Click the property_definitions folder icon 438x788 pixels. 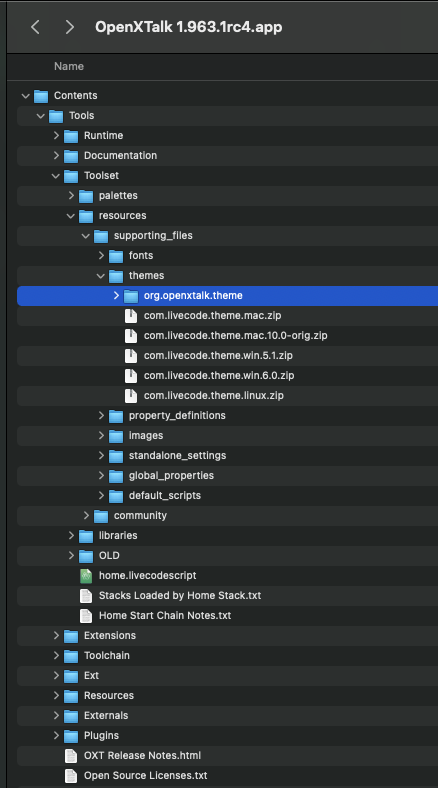point(116,416)
